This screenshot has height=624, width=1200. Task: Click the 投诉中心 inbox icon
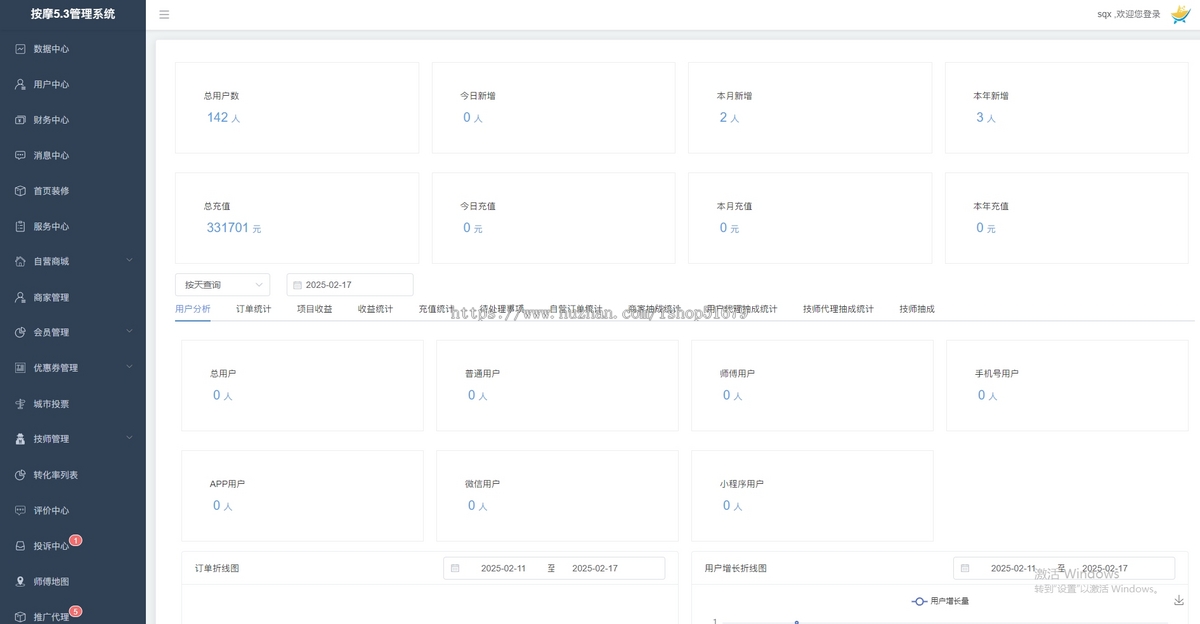pyautogui.click(x=20, y=546)
